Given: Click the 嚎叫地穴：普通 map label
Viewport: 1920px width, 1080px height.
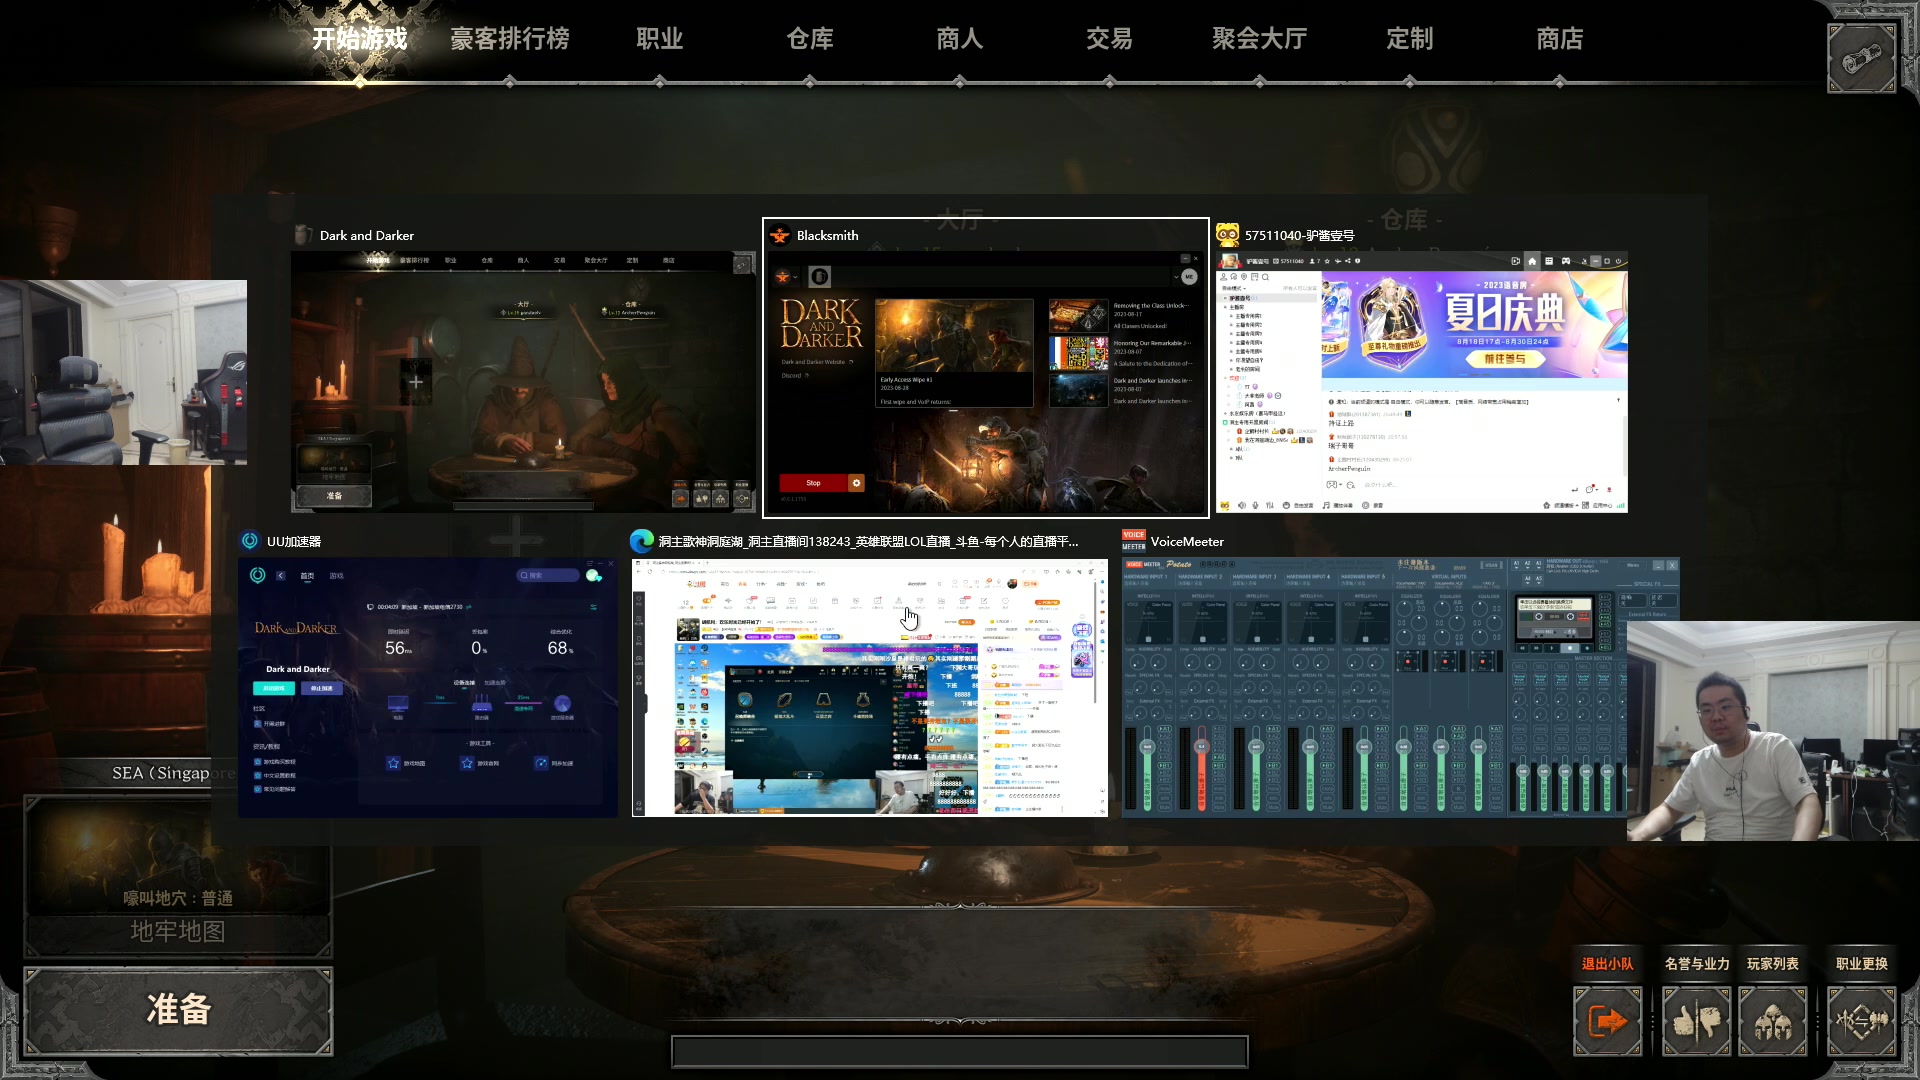Looking at the screenshot, I should pyautogui.click(x=178, y=898).
